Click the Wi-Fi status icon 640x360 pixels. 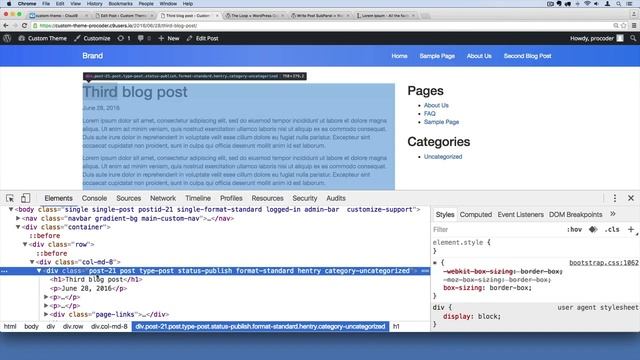tap(587, 4)
